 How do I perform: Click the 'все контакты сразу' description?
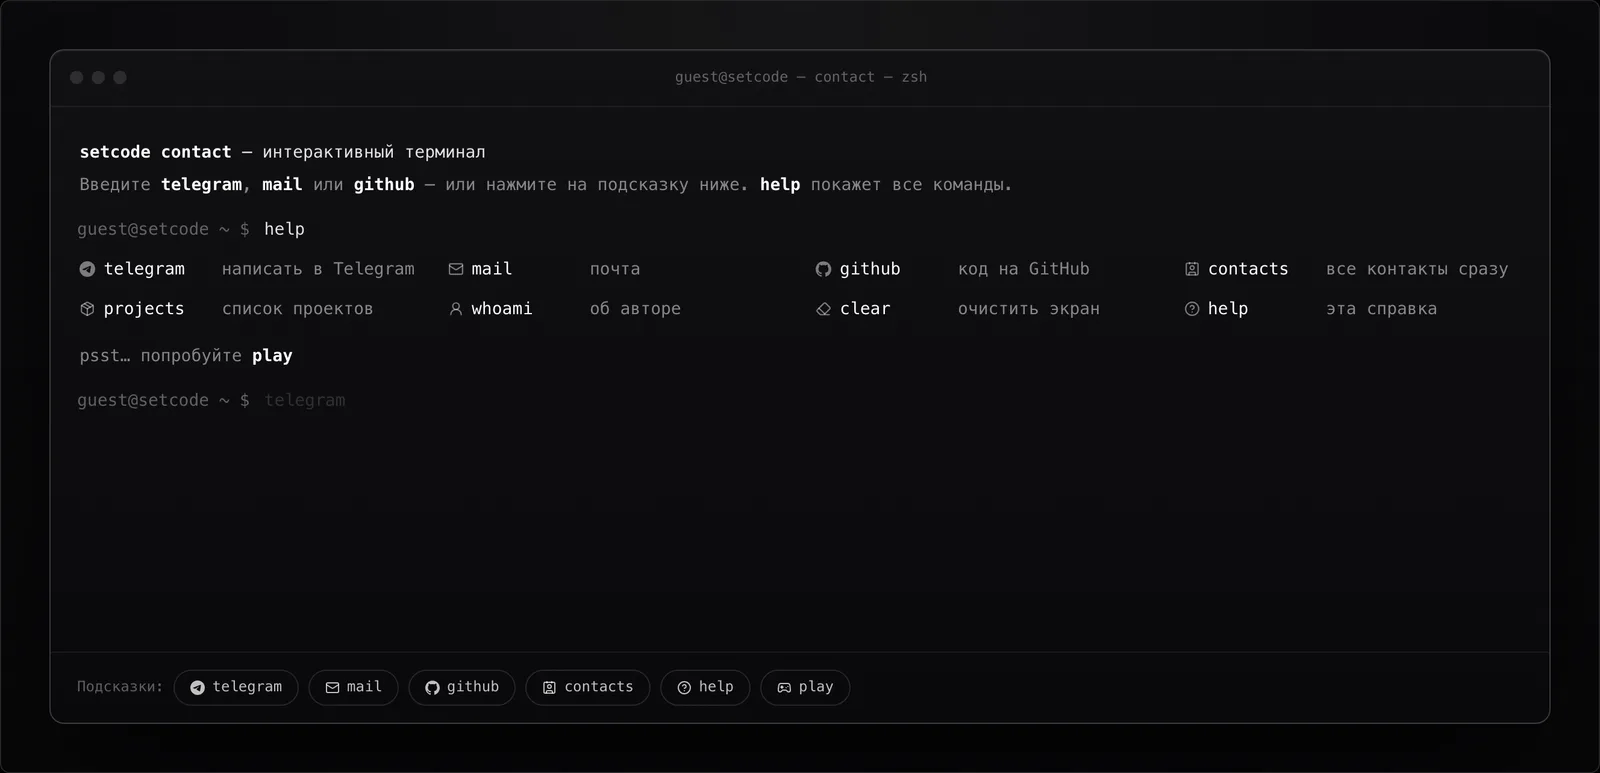1417,269
